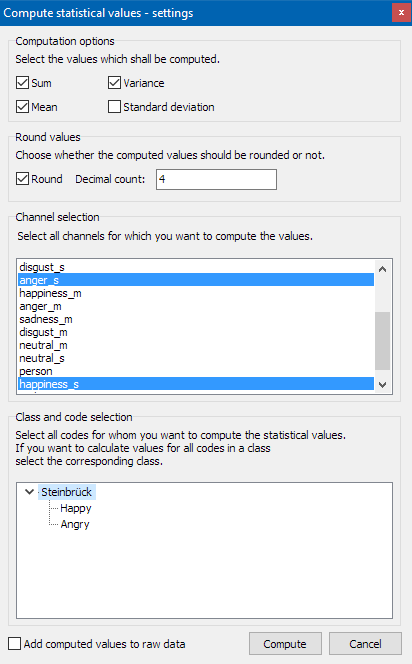Screen dimensions: 412x664
Task: Disable the Variance option
Action: pos(114,83)
